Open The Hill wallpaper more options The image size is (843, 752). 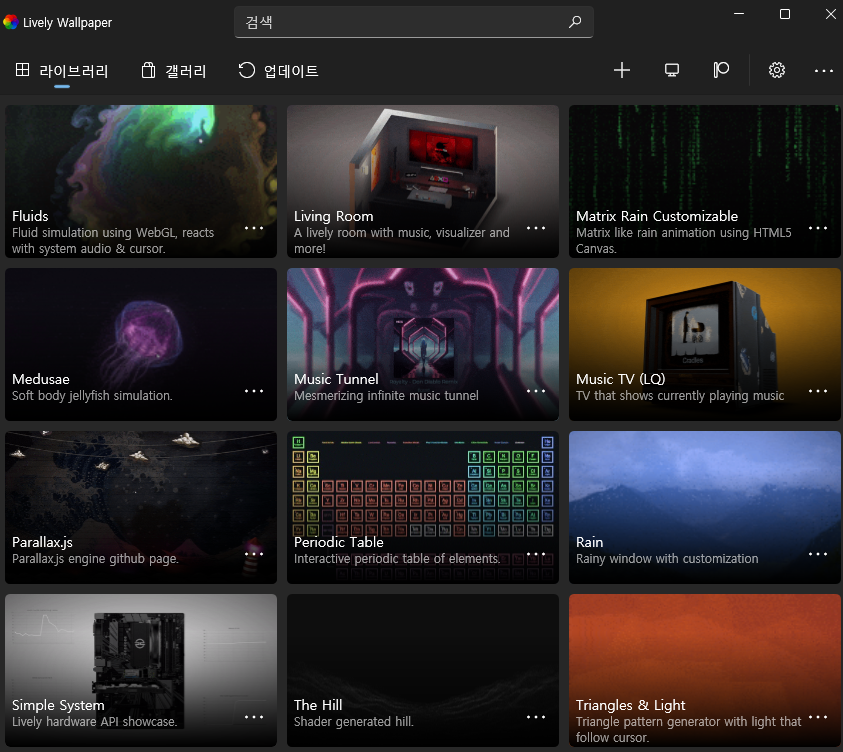pyautogui.click(x=535, y=717)
